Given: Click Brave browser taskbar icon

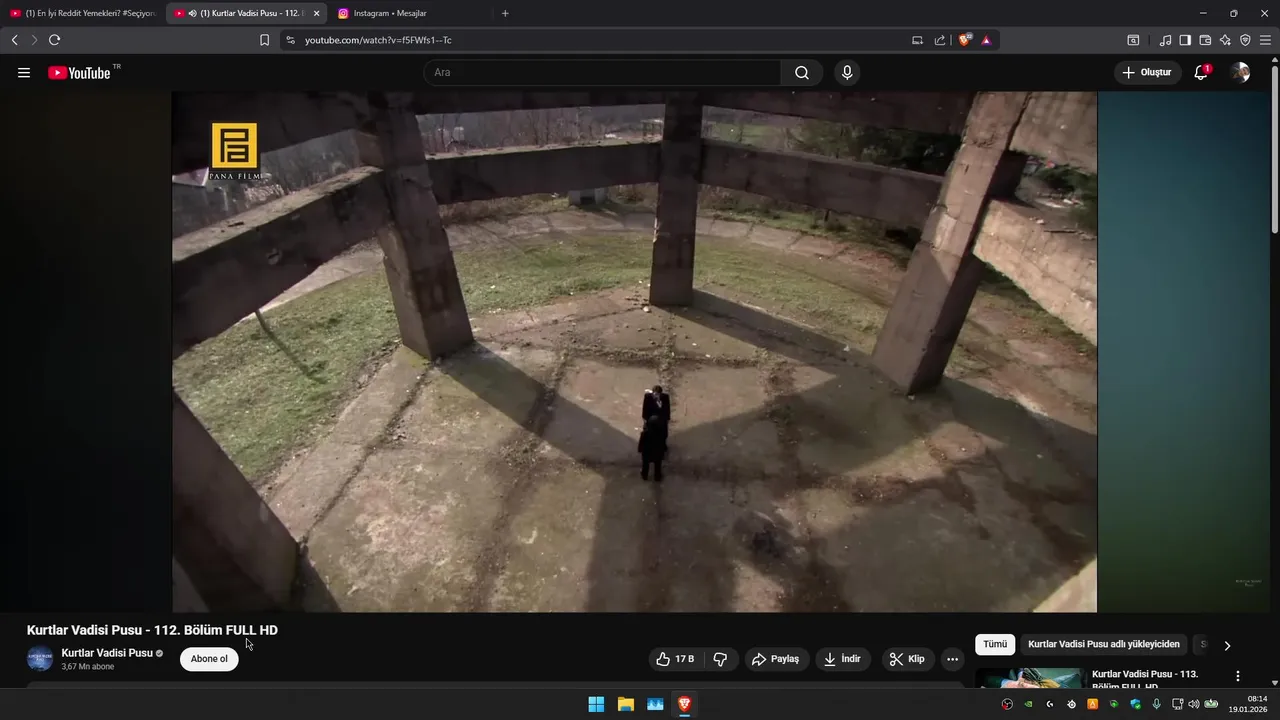Looking at the screenshot, I should (x=684, y=704).
